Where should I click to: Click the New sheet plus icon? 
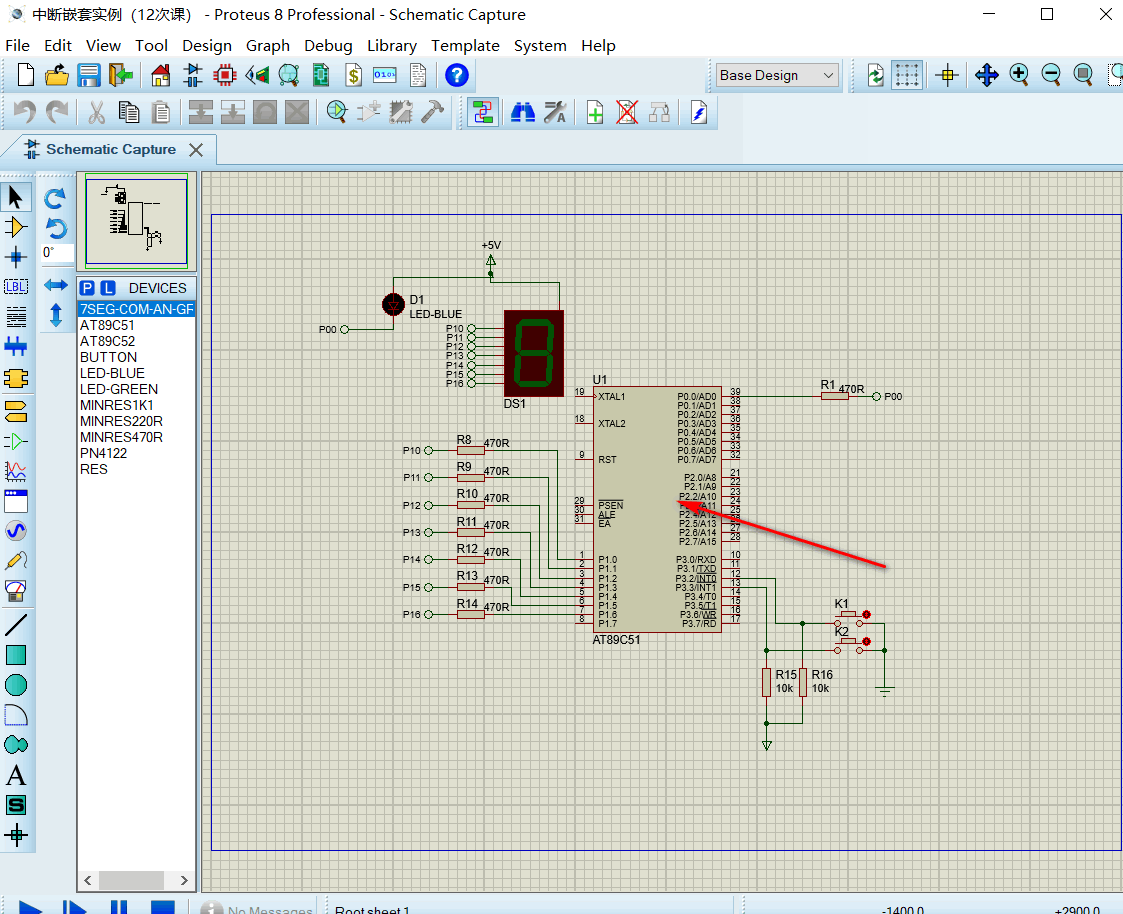click(x=595, y=112)
